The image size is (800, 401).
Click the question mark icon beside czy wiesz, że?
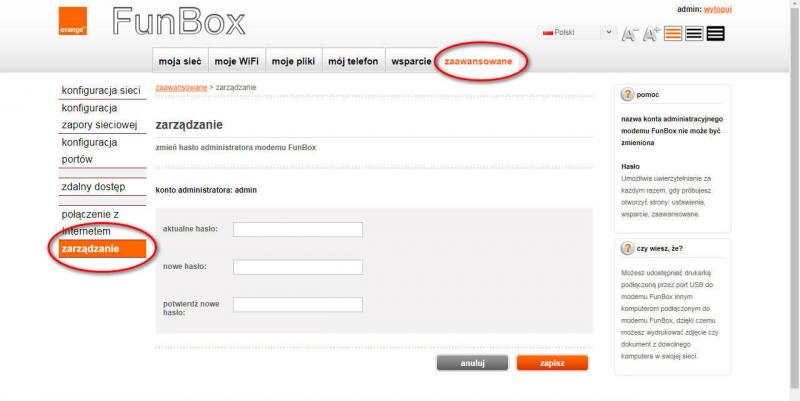pyautogui.click(x=627, y=247)
